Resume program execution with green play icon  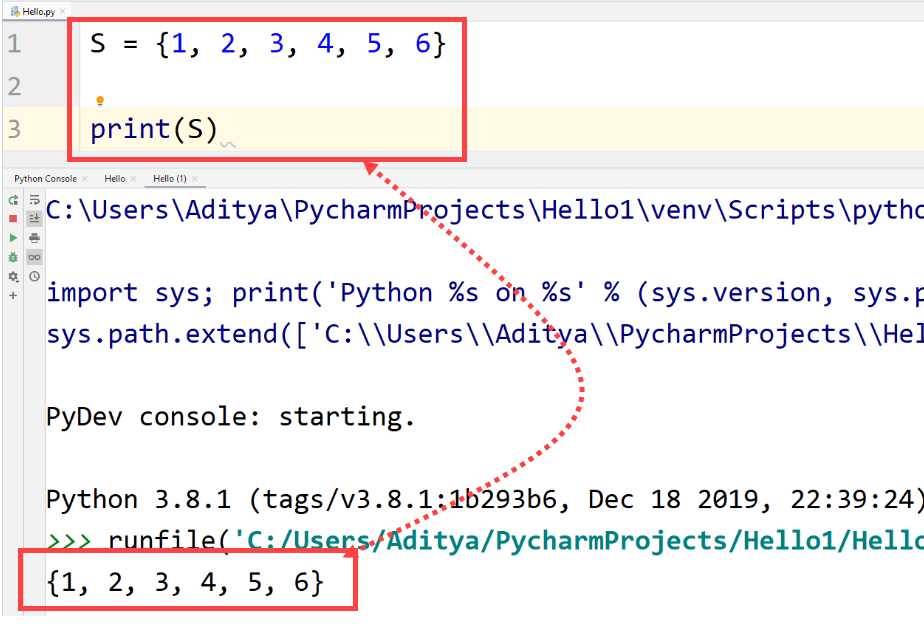tap(13, 238)
